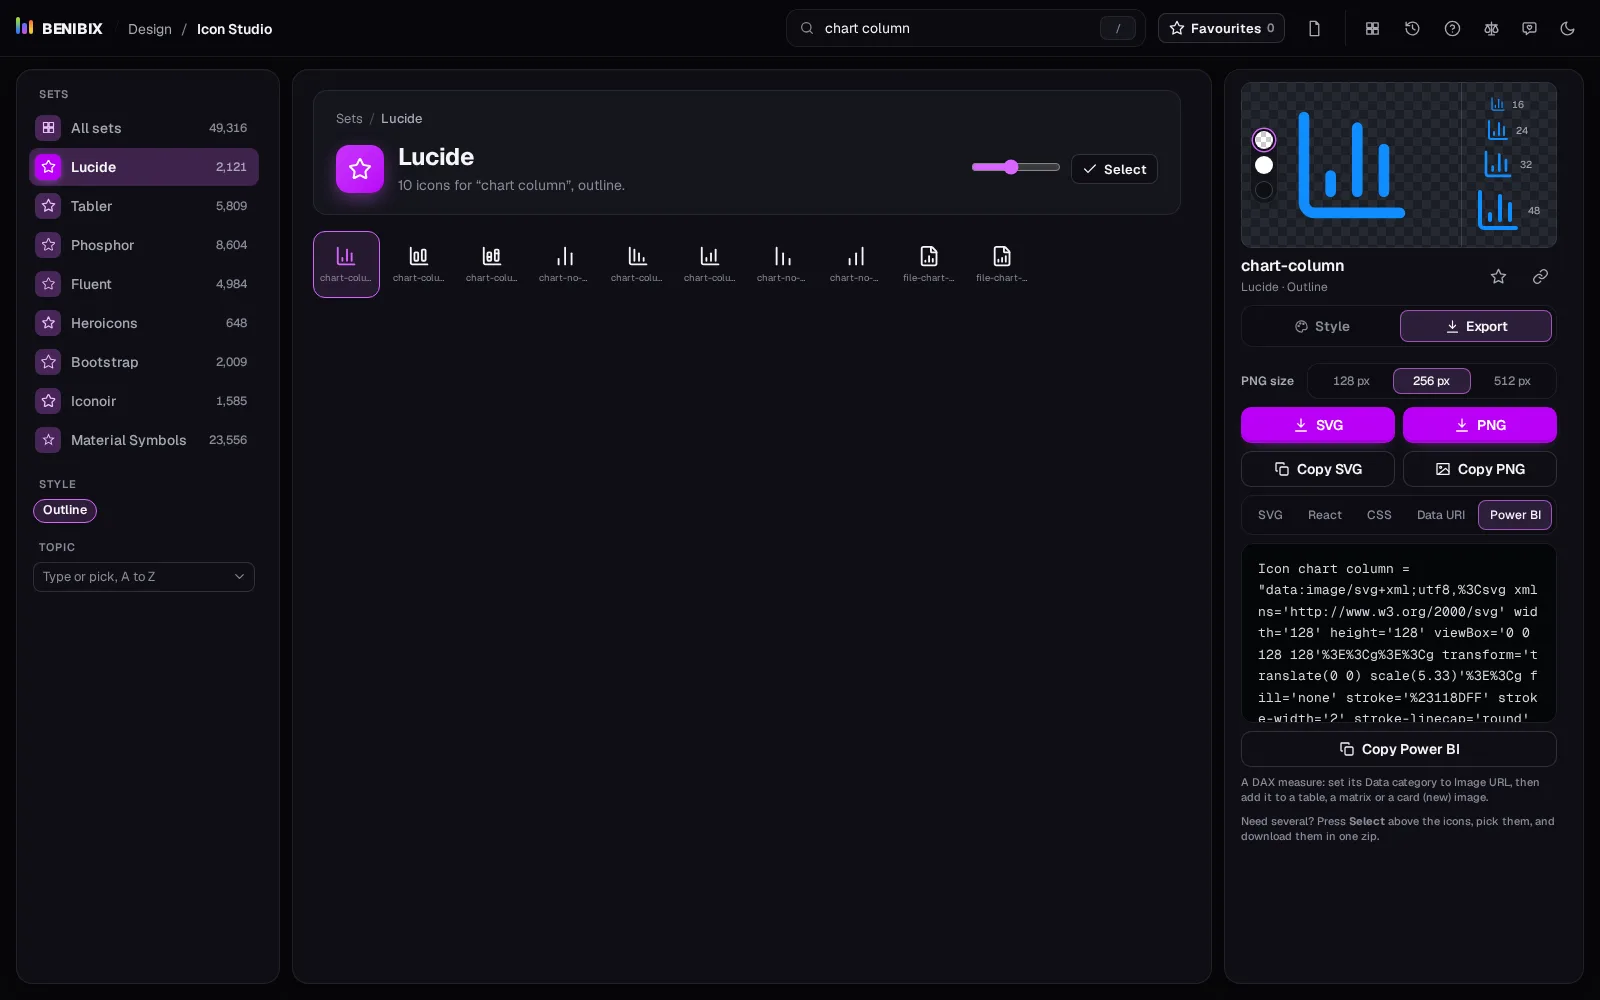Toggle the Outline style filter chip

coord(65,510)
